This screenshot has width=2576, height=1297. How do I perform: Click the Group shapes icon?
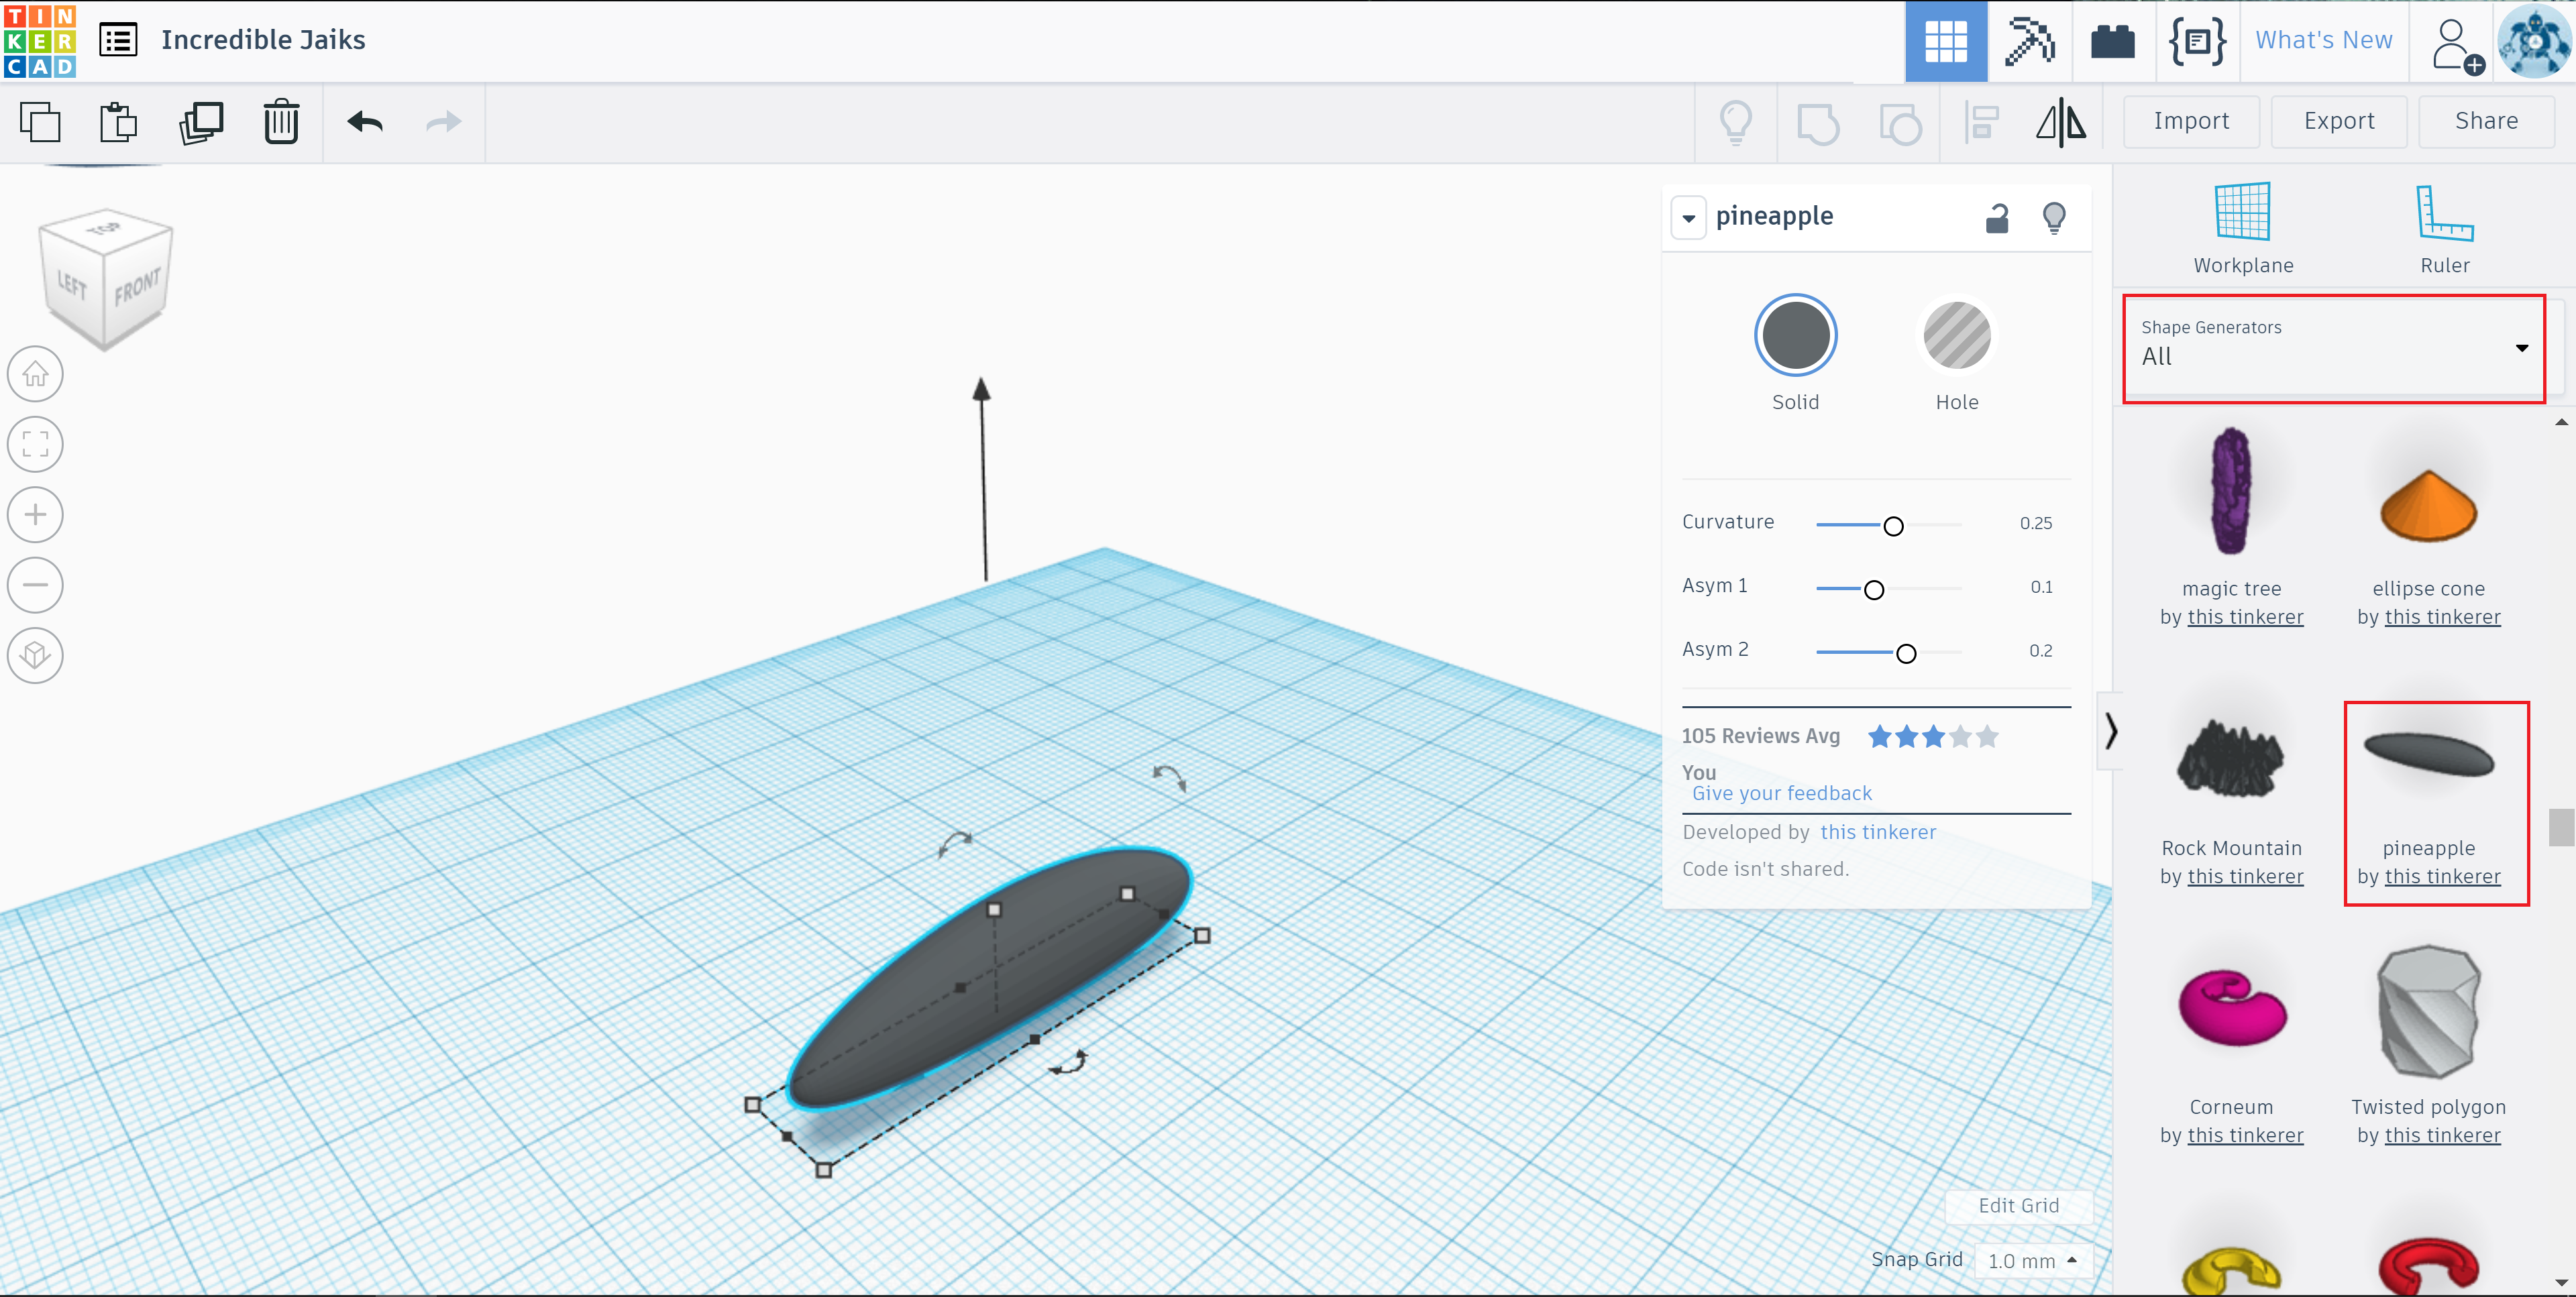point(1817,124)
